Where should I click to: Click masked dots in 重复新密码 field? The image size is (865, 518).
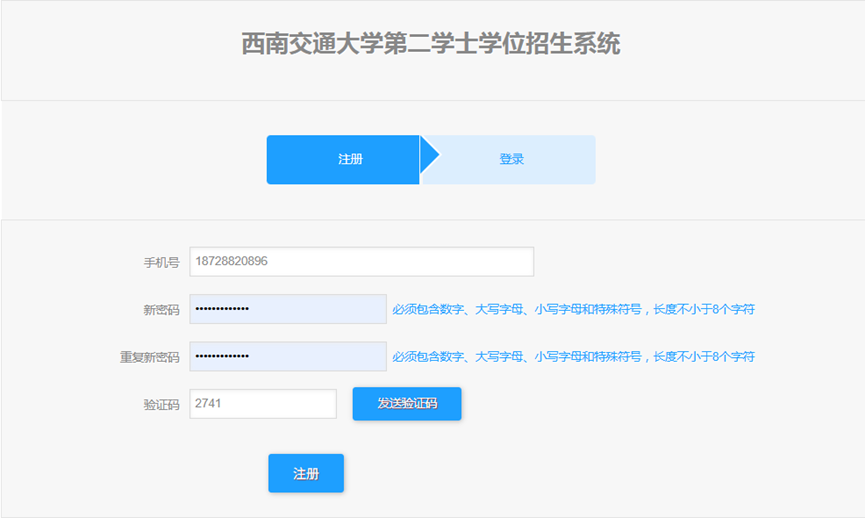click(222, 356)
